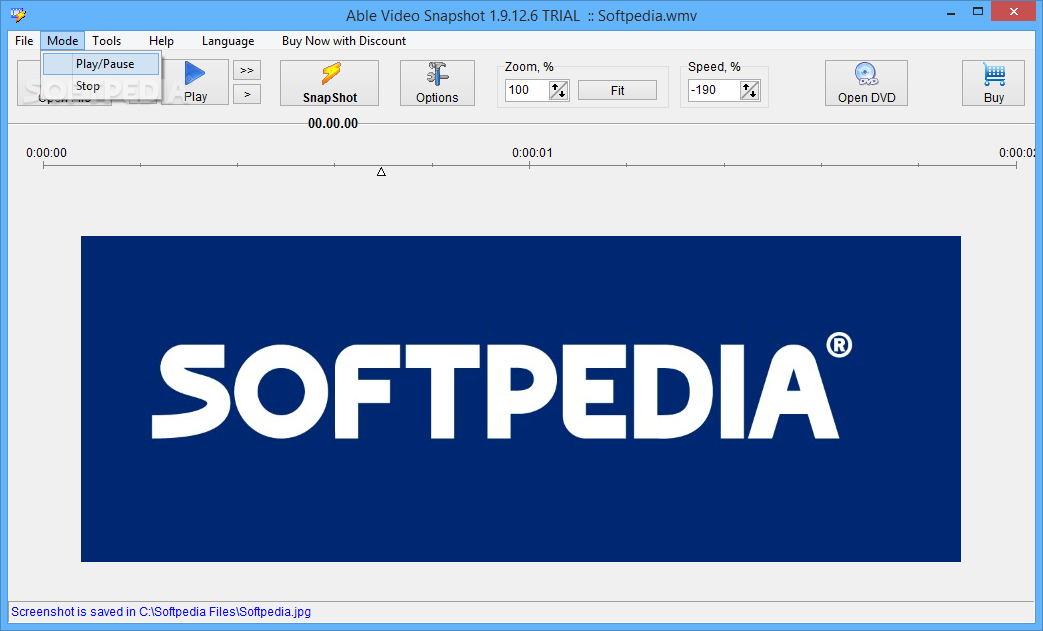
Task: Click the Zoom percent input field
Action: point(527,90)
